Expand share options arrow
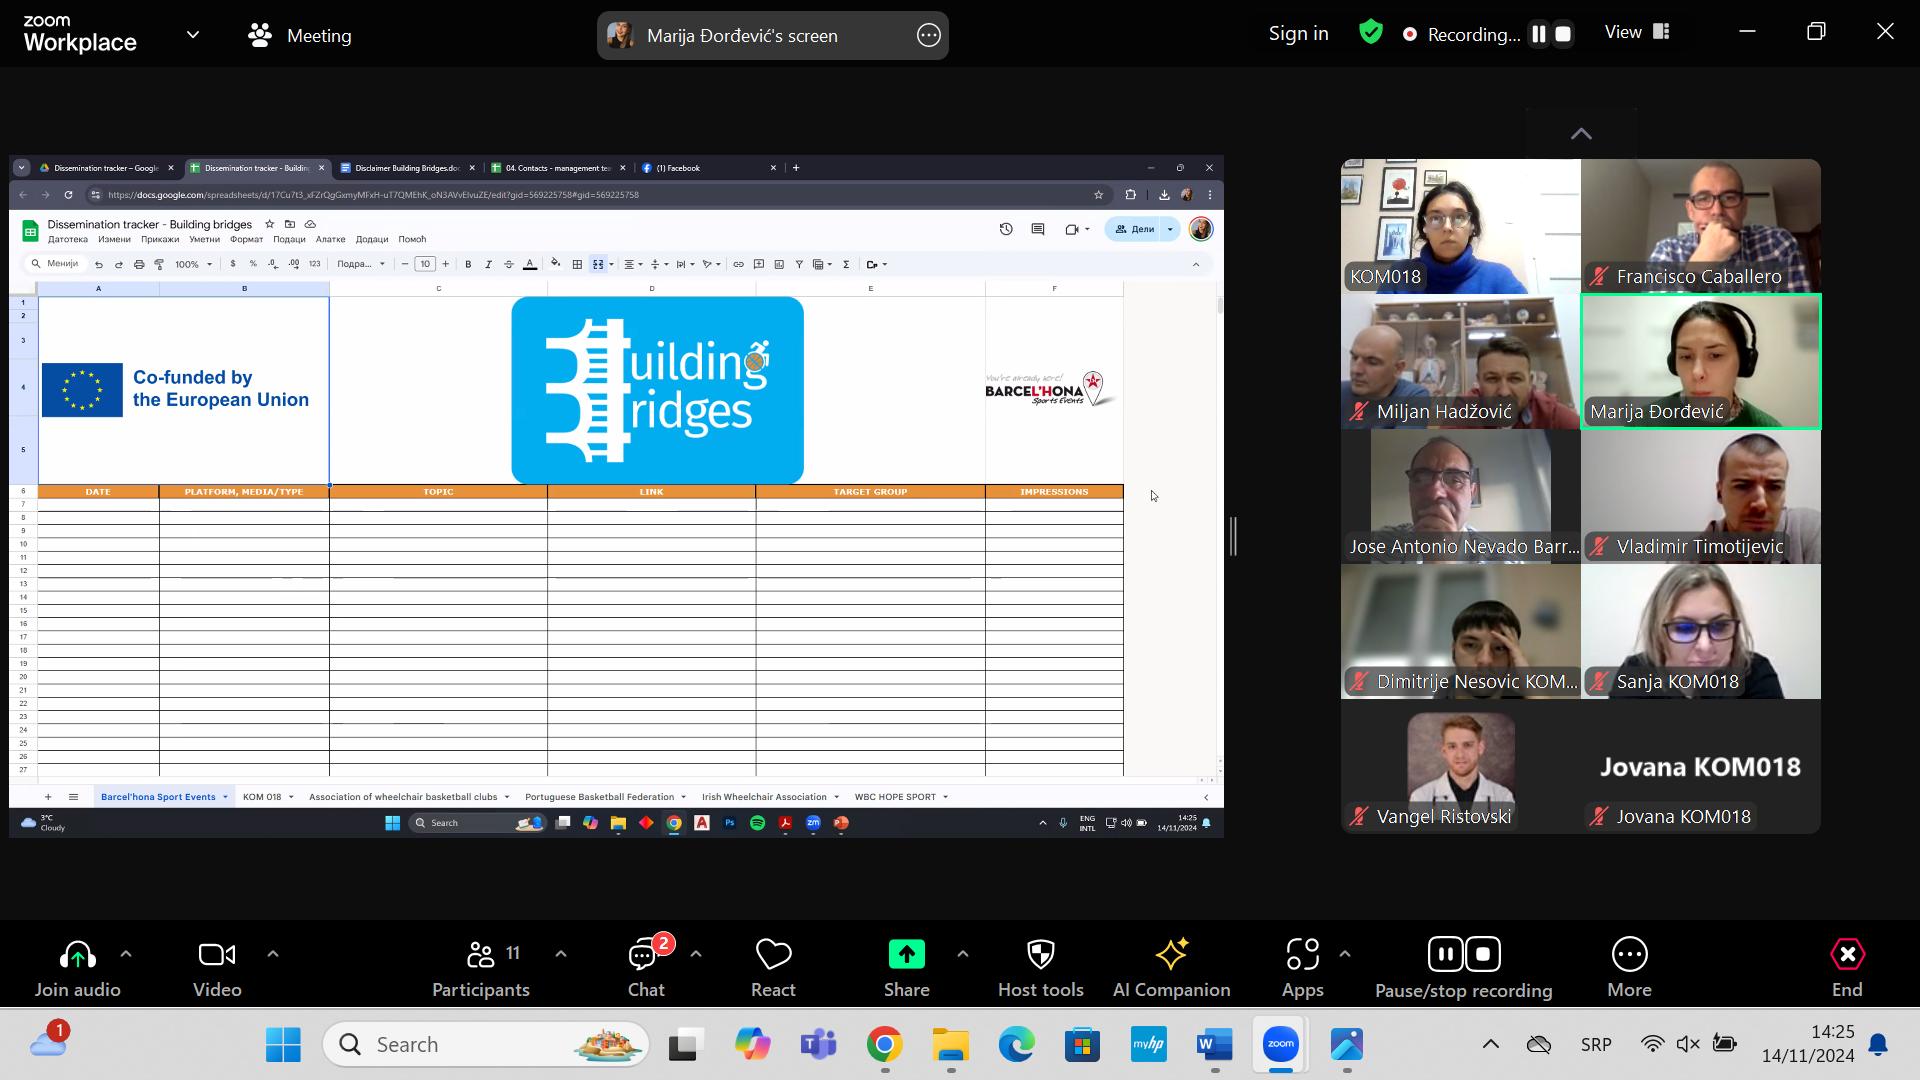Image resolution: width=1920 pixels, height=1080 pixels. pyautogui.click(x=963, y=955)
